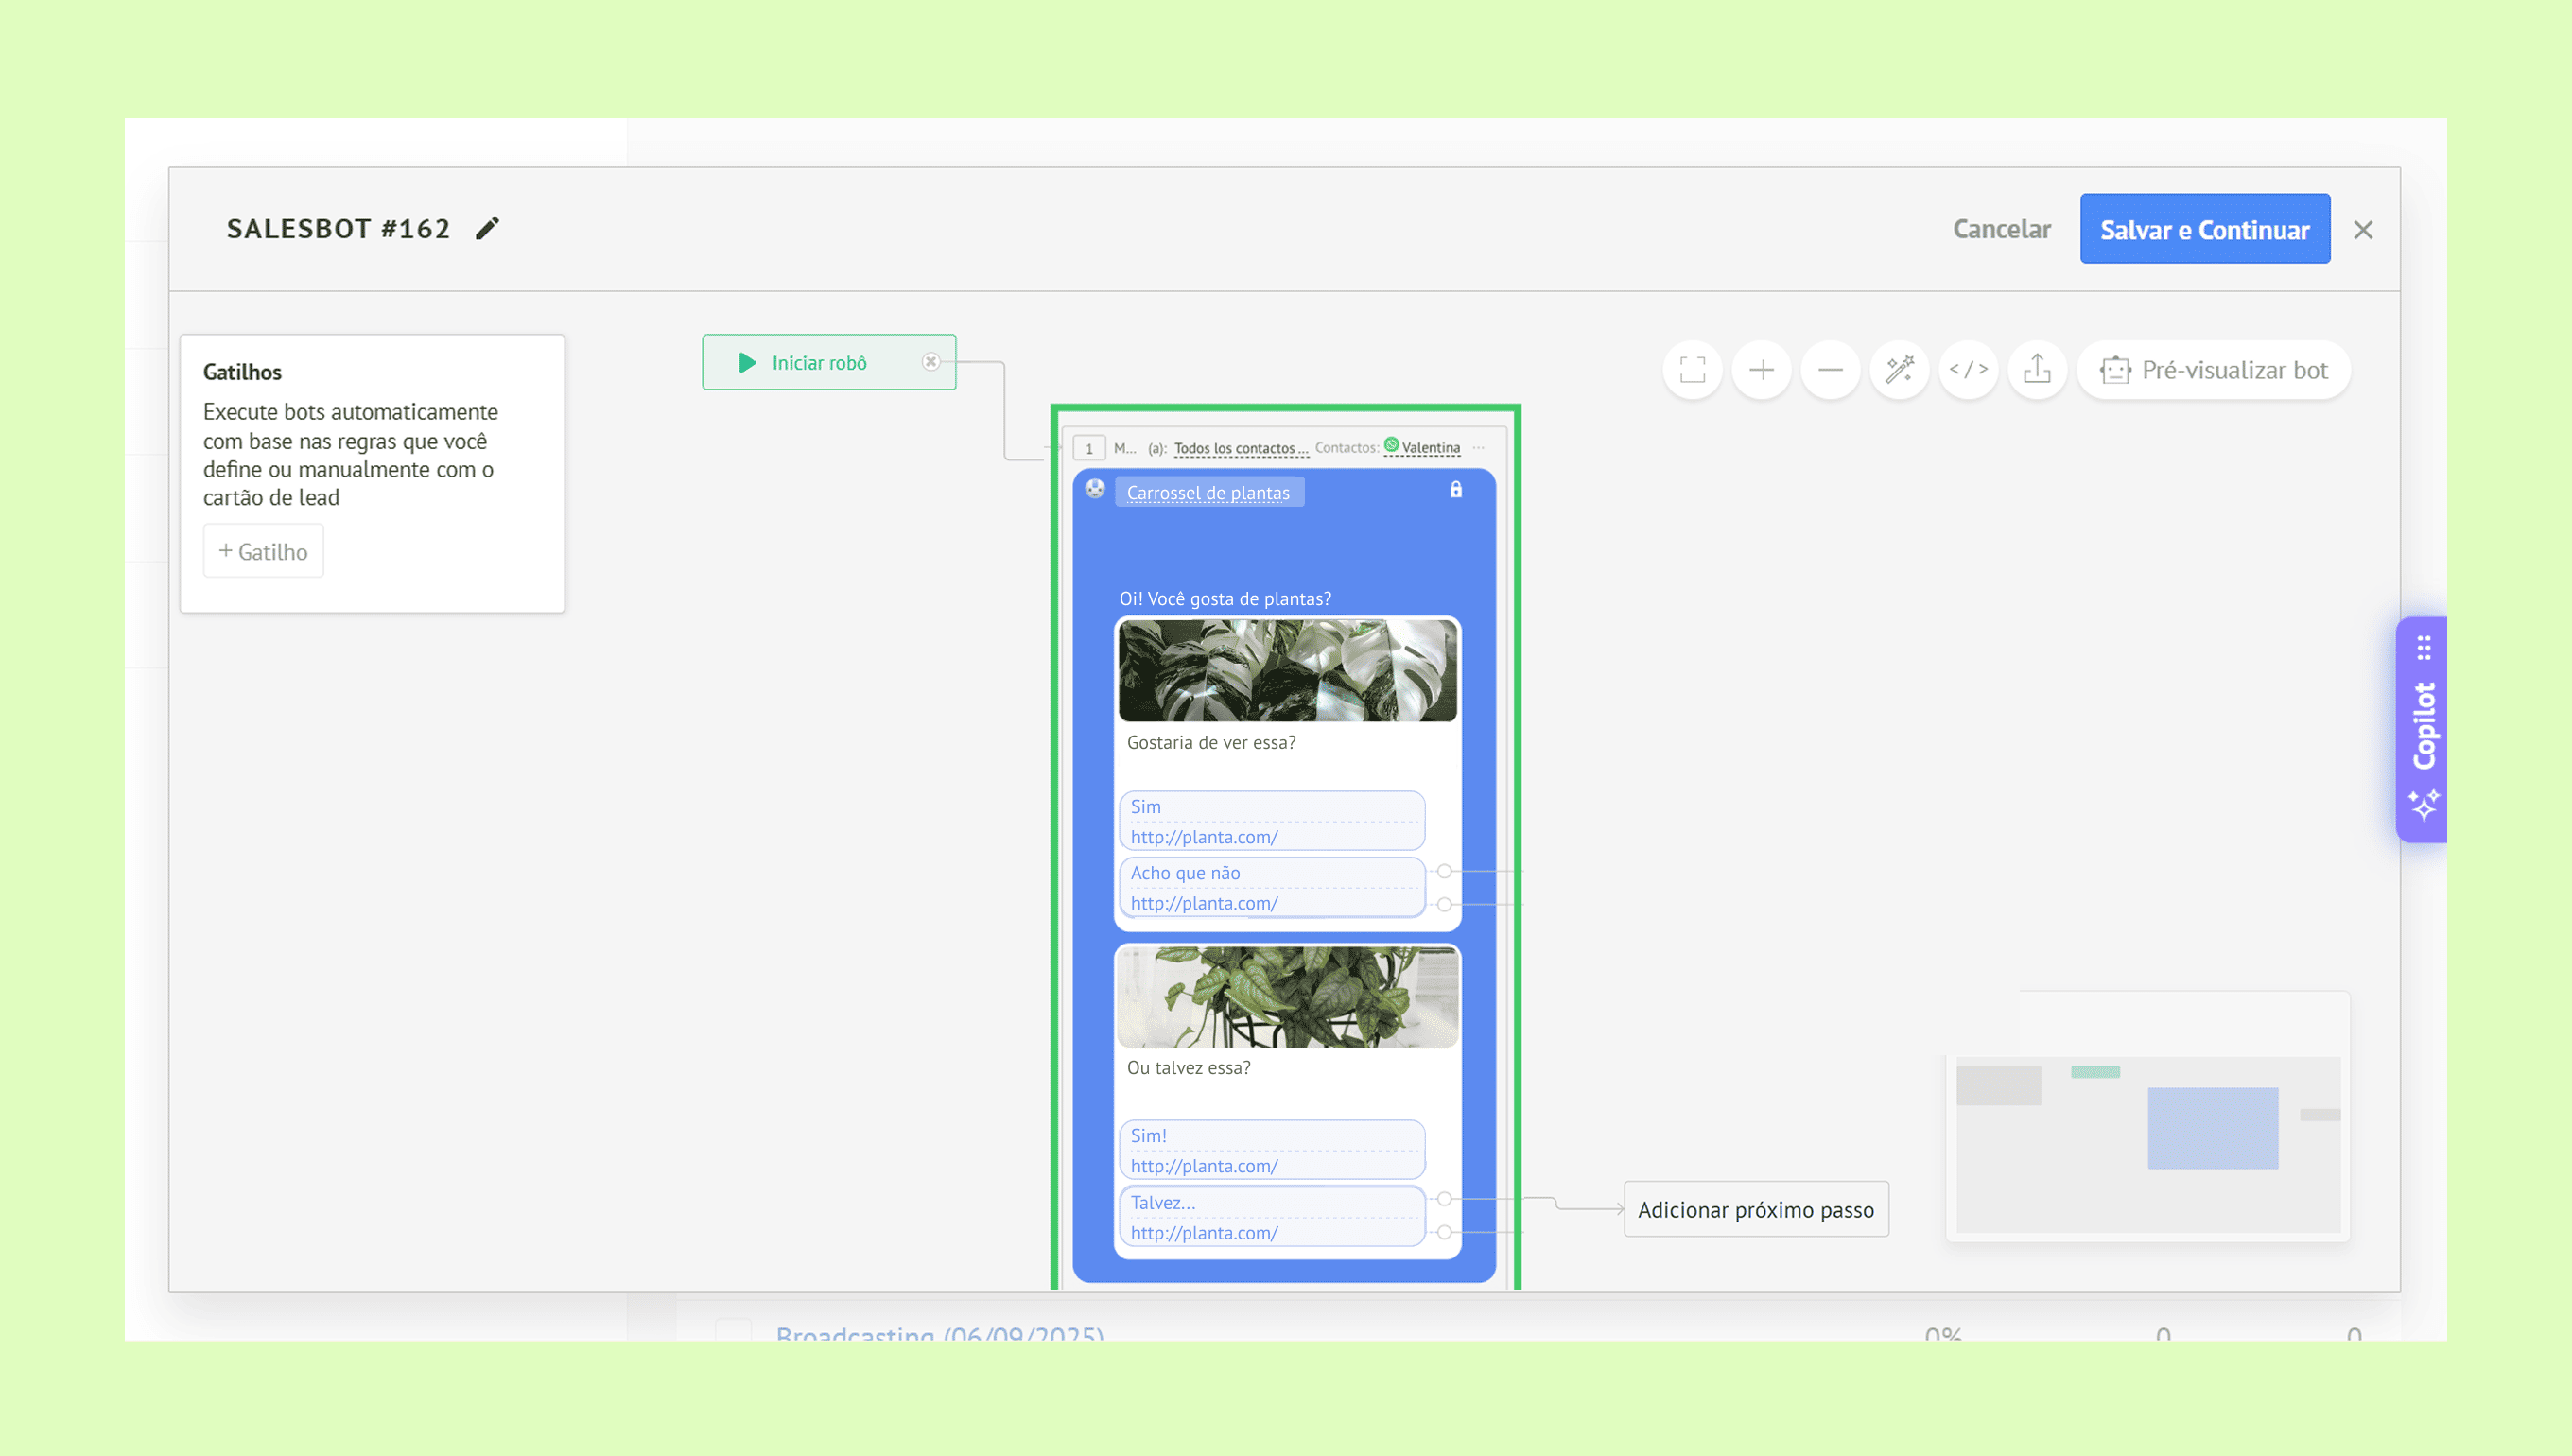Click the magic wand auto-arrange icon
The height and width of the screenshot is (1456, 2572).
coord(1899,370)
